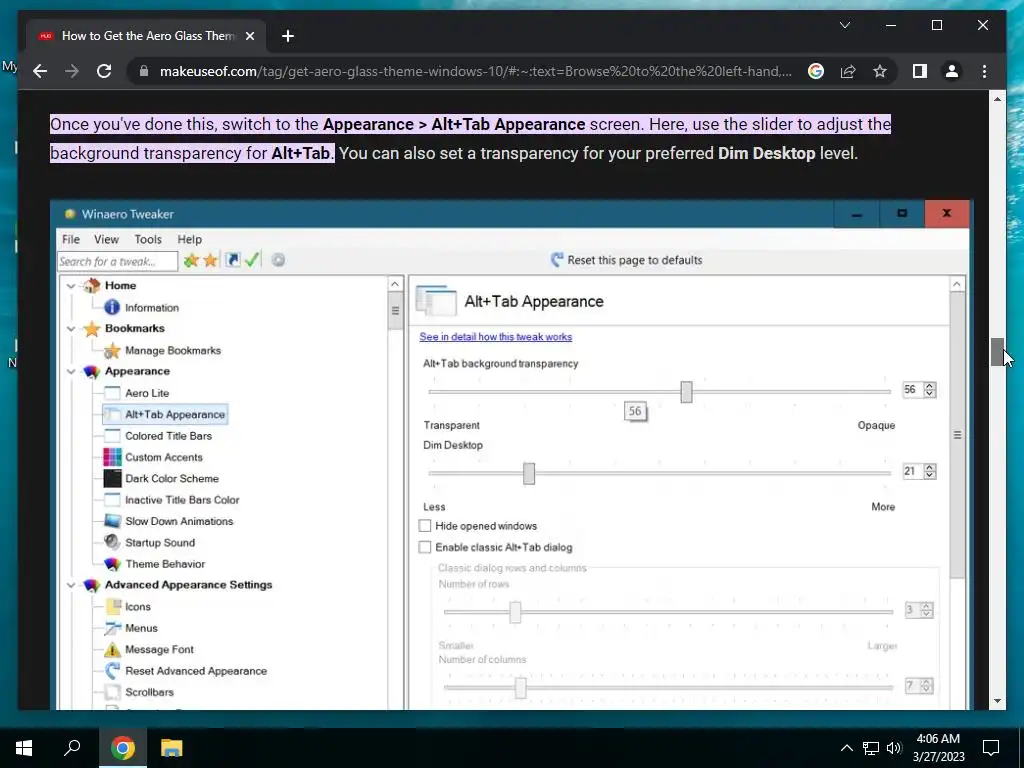Click Reset this page to defaults
The image size is (1024, 768).
click(x=626, y=260)
